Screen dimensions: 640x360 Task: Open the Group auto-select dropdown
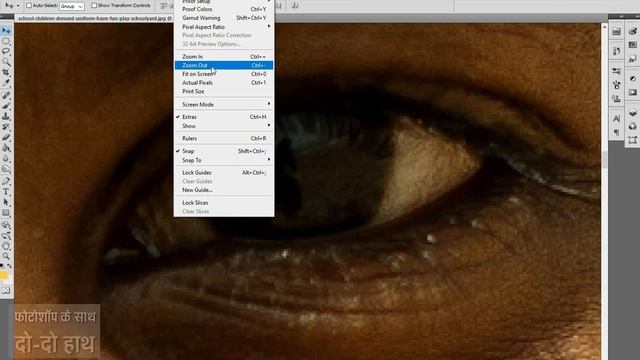(72, 6)
